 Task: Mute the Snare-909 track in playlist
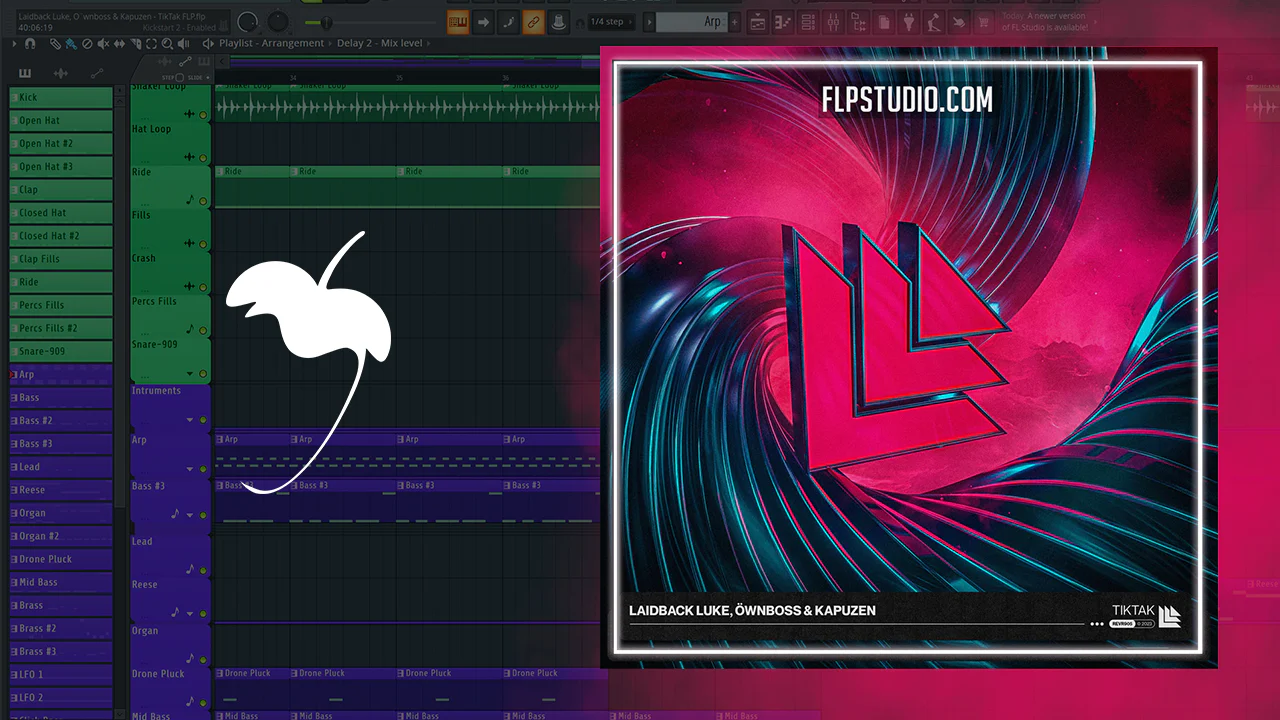tap(203, 372)
